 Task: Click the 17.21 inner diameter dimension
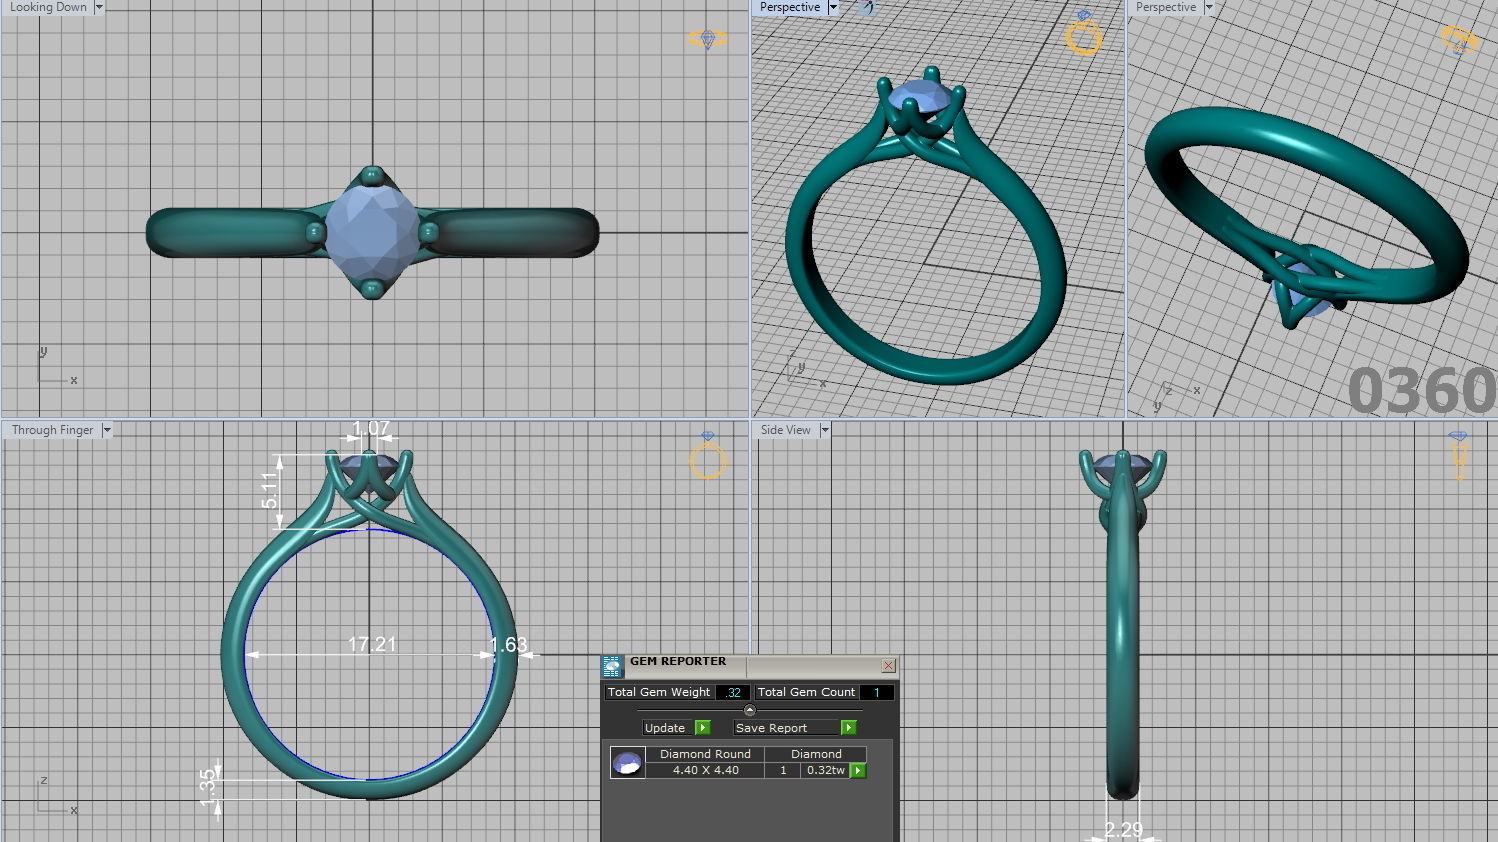pyautogui.click(x=372, y=644)
